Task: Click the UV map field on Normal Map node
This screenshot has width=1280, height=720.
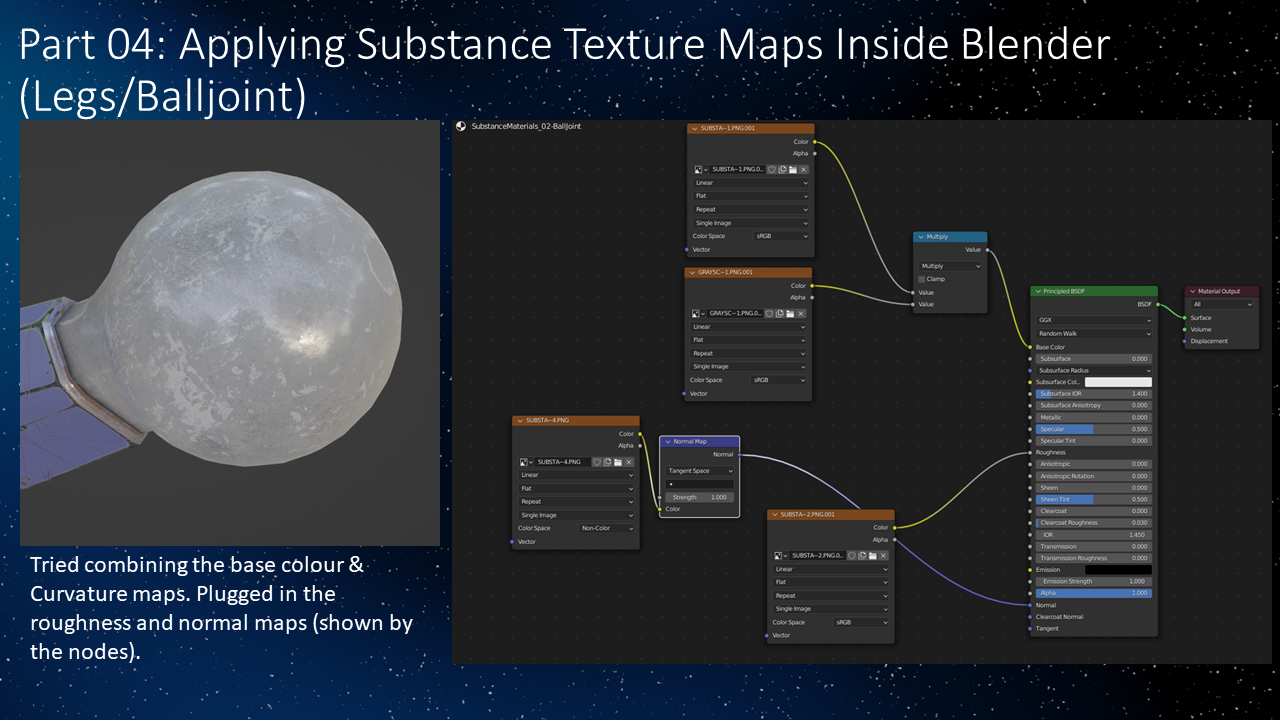Action: 700,484
